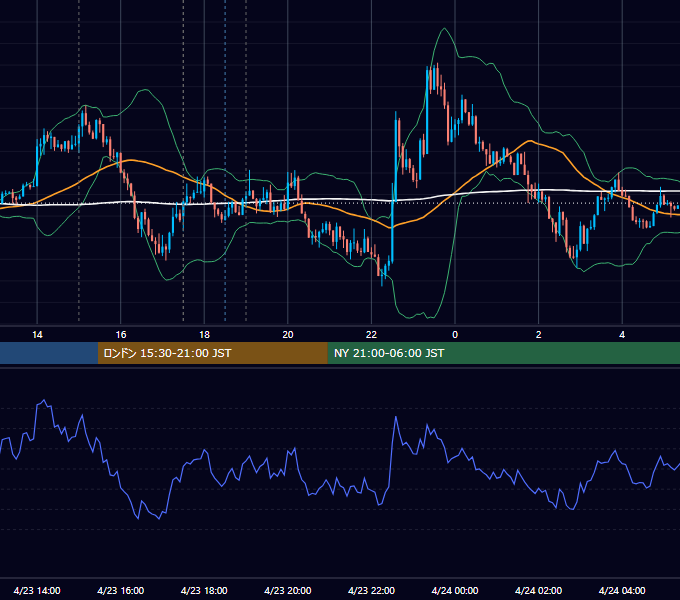Click hour label 20 on upper axis
680x600 pixels.
point(288,335)
